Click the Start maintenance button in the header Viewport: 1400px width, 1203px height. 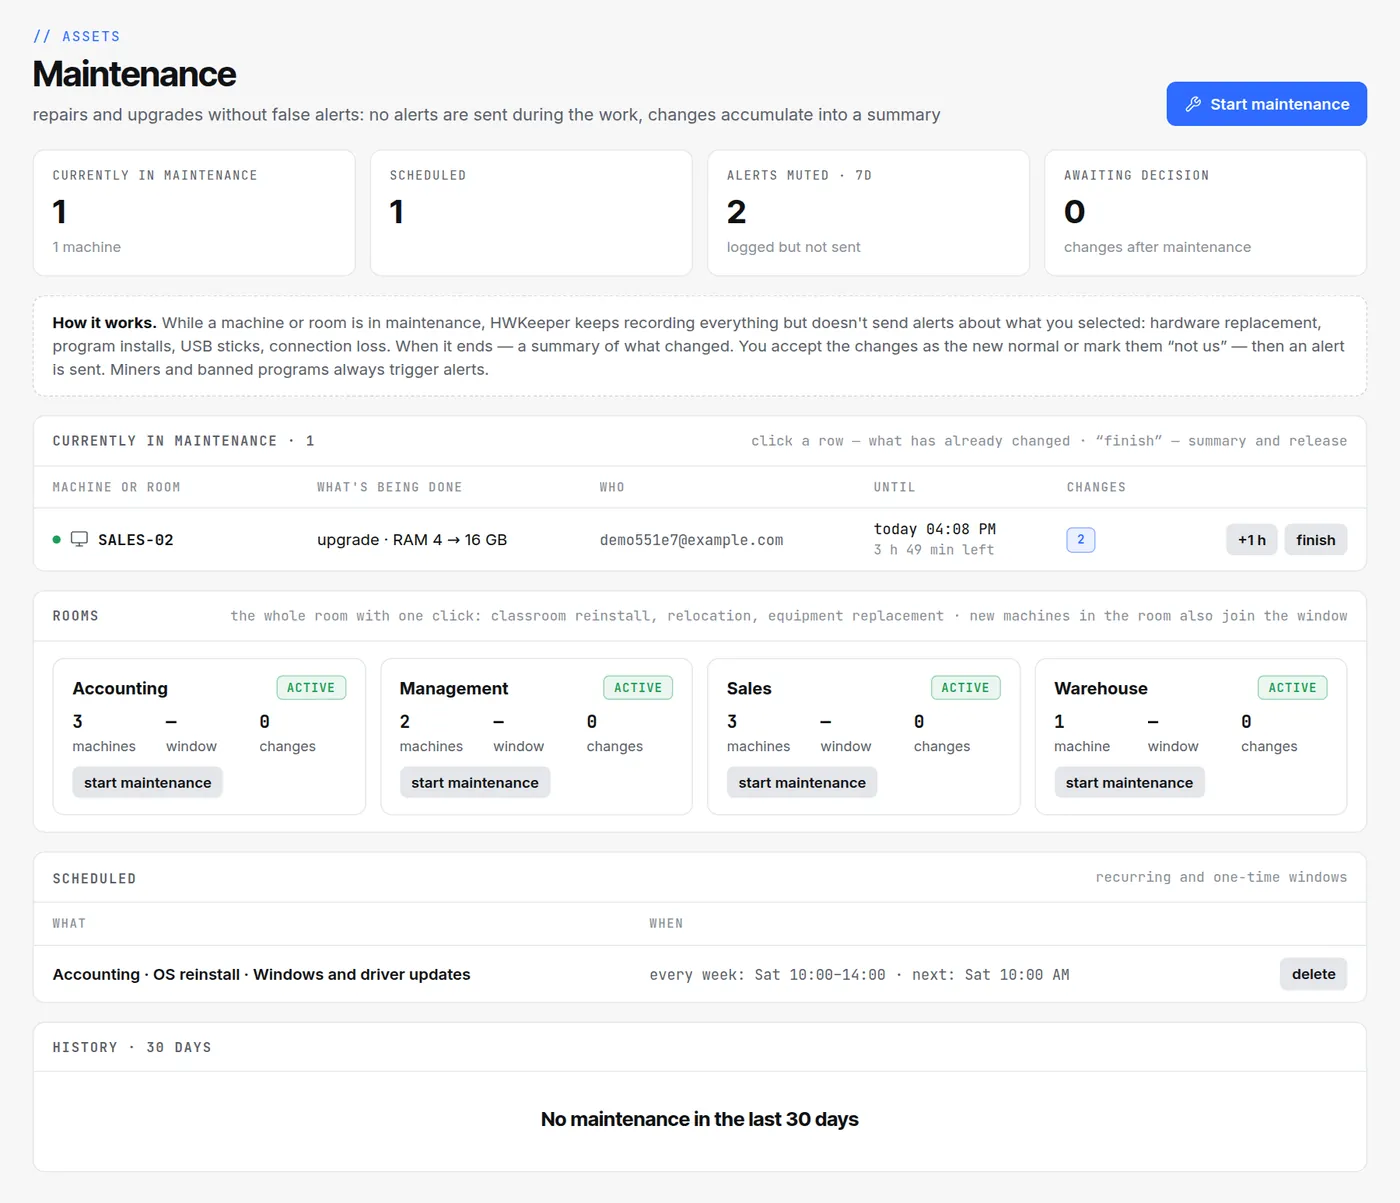(1266, 104)
